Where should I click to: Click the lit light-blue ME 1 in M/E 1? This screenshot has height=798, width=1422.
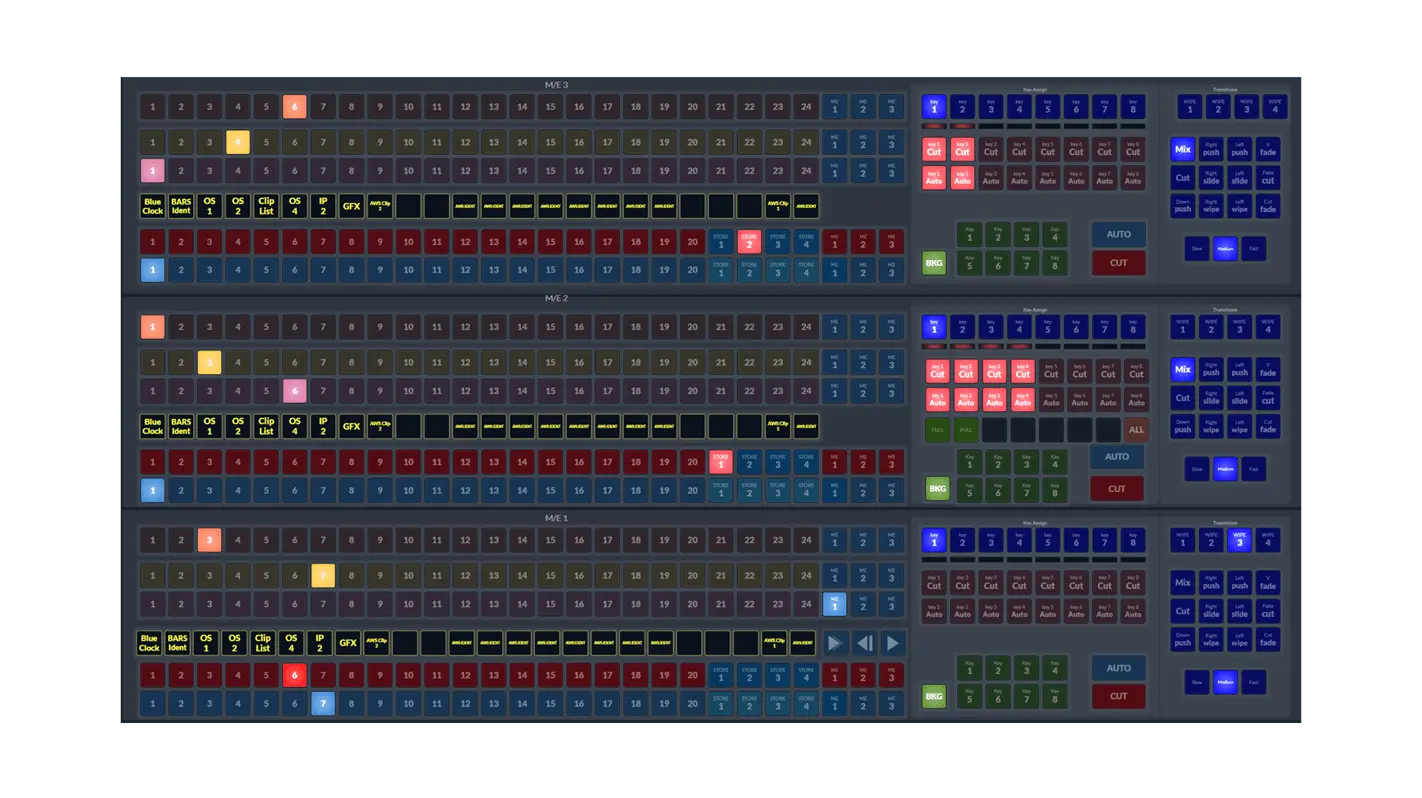pyautogui.click(x=835, y=604)
